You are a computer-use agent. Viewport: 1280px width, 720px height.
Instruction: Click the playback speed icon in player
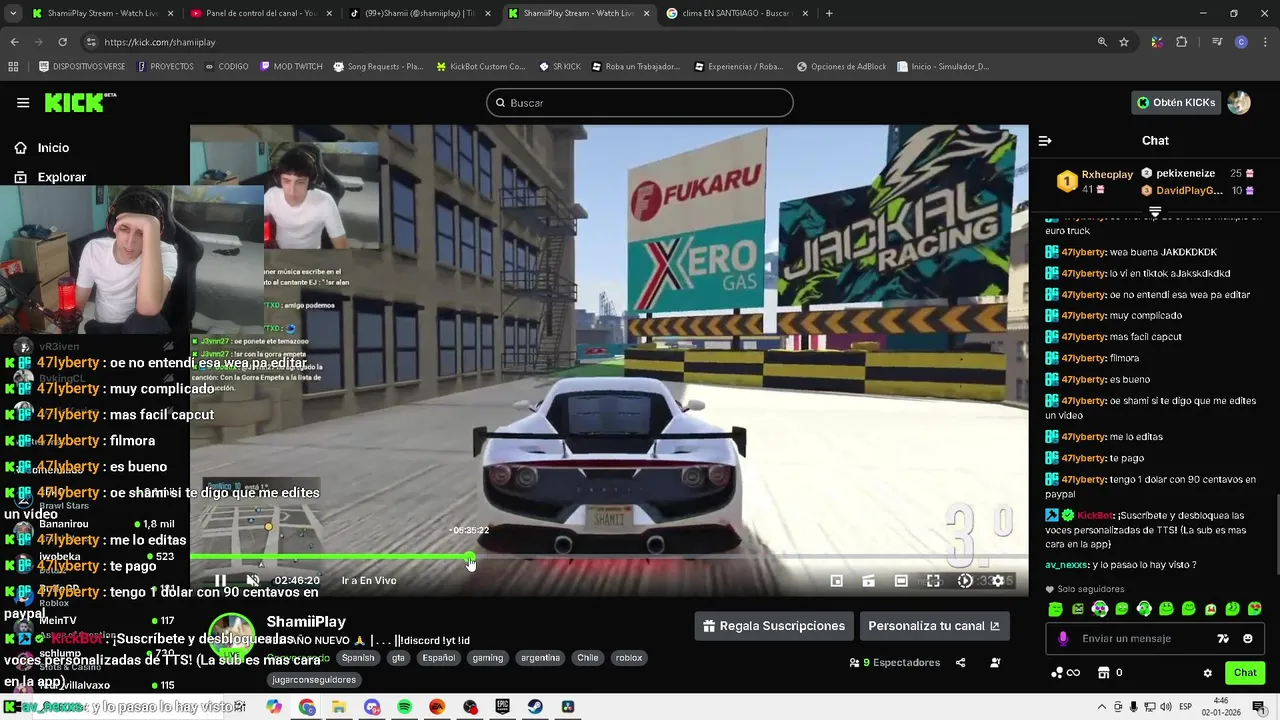coord(965,580)
